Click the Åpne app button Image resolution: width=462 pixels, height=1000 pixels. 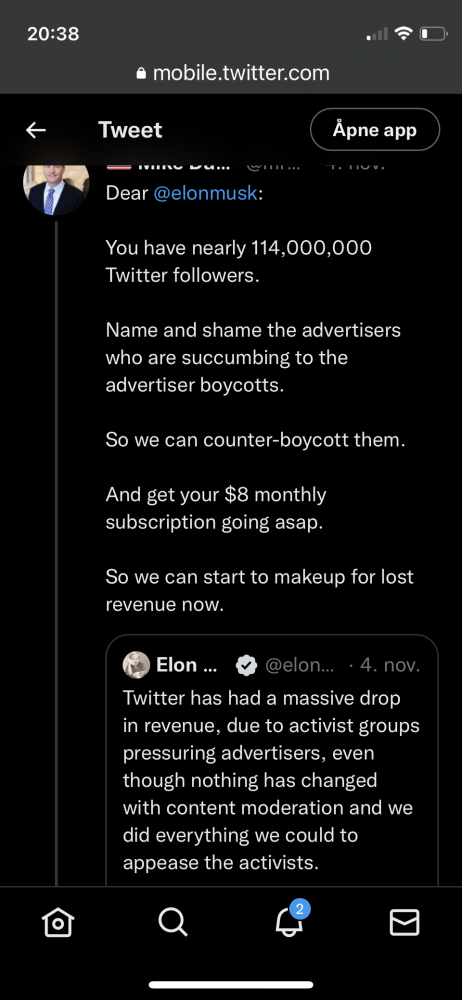click(x=375, y=129)
